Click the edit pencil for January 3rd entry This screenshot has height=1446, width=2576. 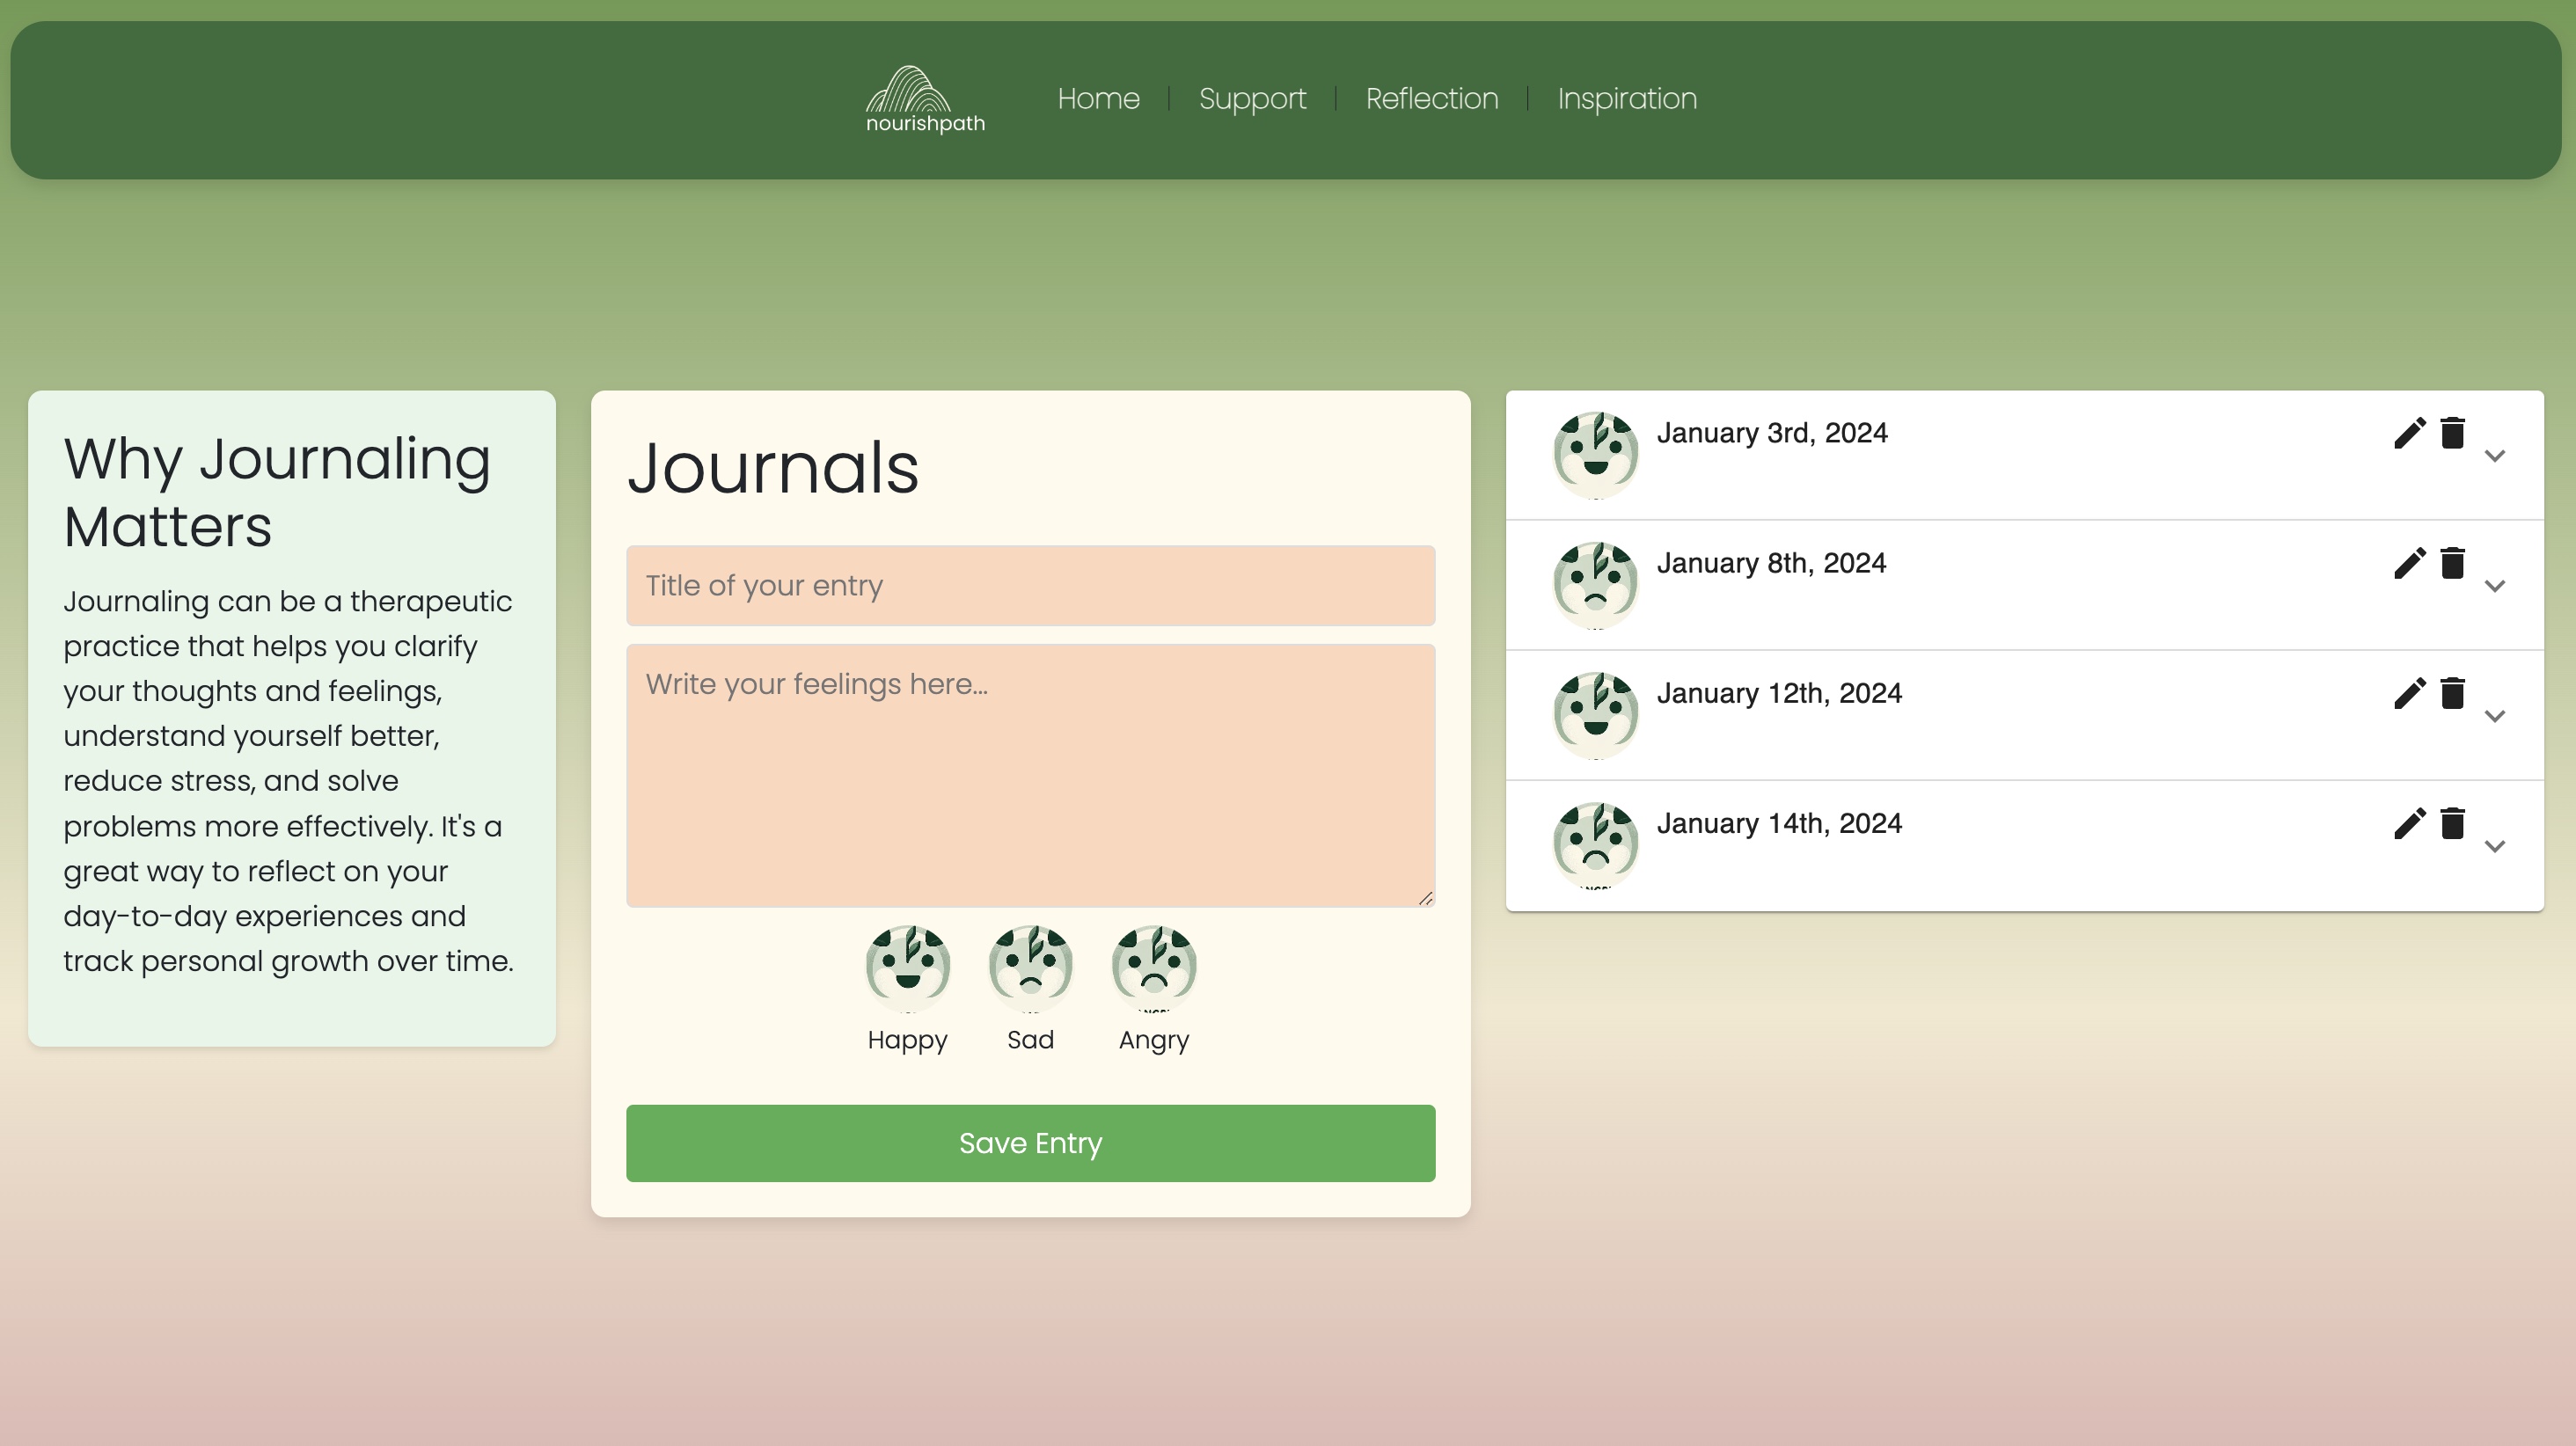(2409, 433)
